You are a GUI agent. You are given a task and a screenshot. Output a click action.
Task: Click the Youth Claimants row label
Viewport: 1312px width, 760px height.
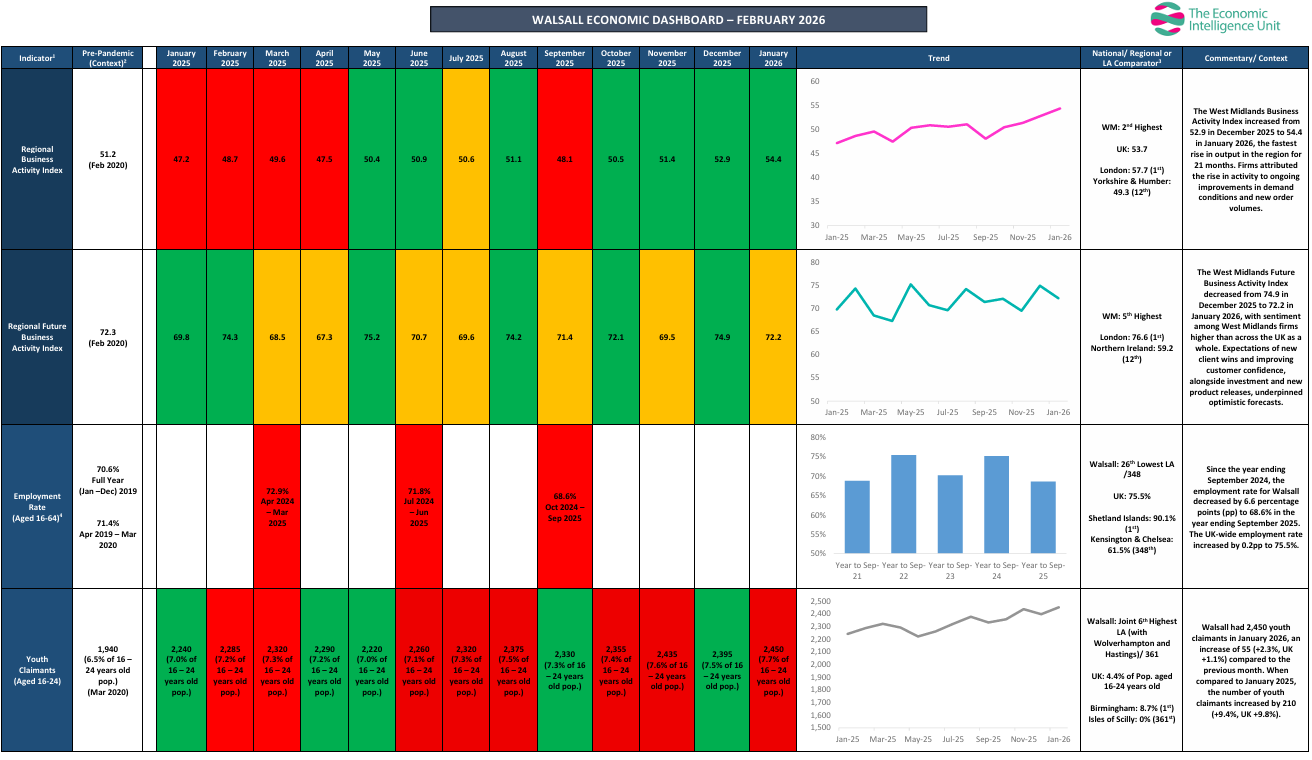37,670
